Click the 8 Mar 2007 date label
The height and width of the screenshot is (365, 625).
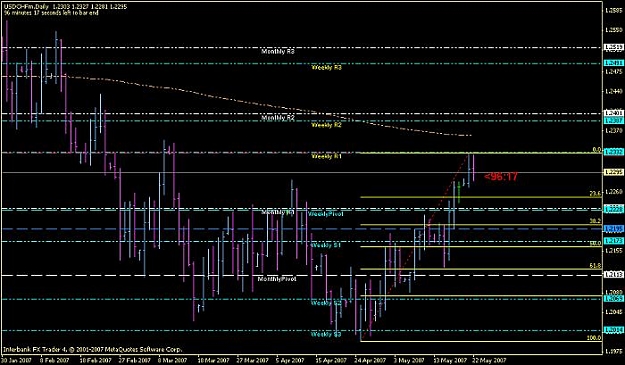pos(172,360)
